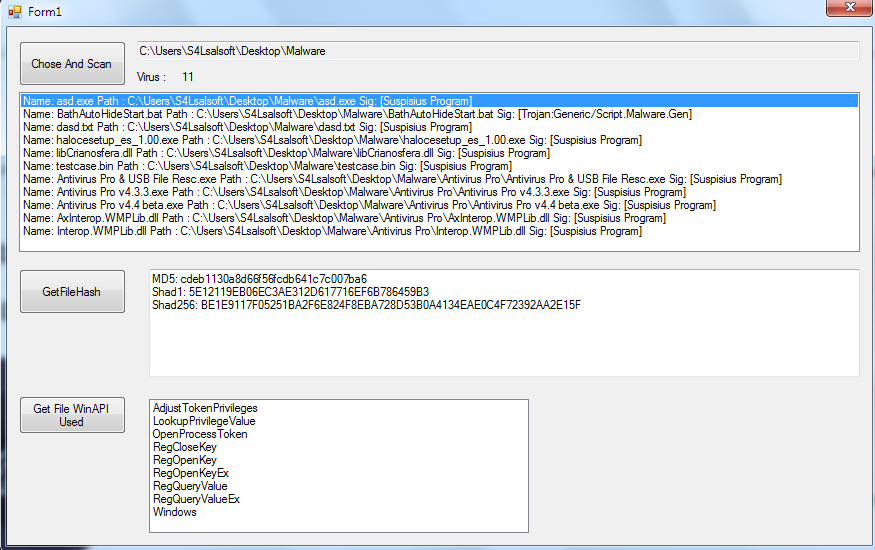Click the MD5 hash line
The height and width of the screenshot is (550, 875).
pyautogui.click(x=259, y=279)
